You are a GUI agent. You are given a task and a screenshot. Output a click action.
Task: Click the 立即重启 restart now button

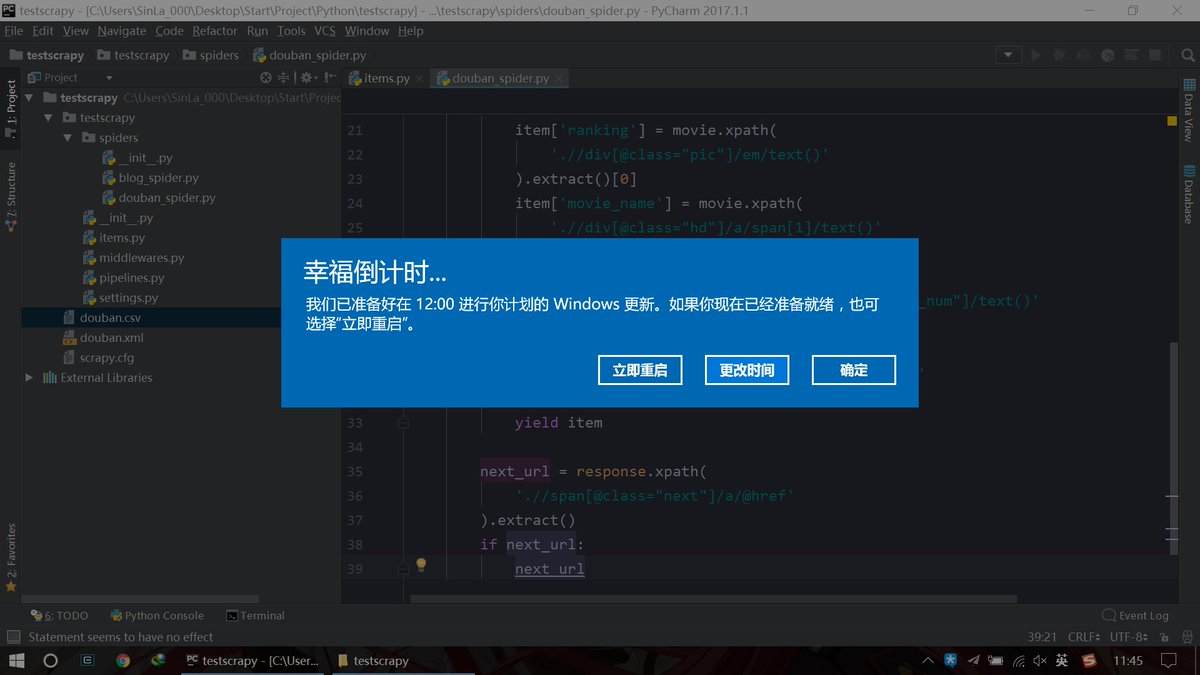pos(640,370)
